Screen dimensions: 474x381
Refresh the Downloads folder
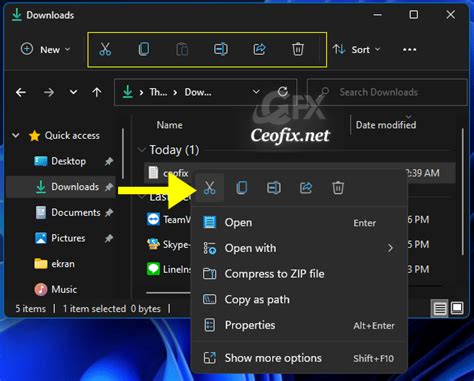tap(283, 92)
